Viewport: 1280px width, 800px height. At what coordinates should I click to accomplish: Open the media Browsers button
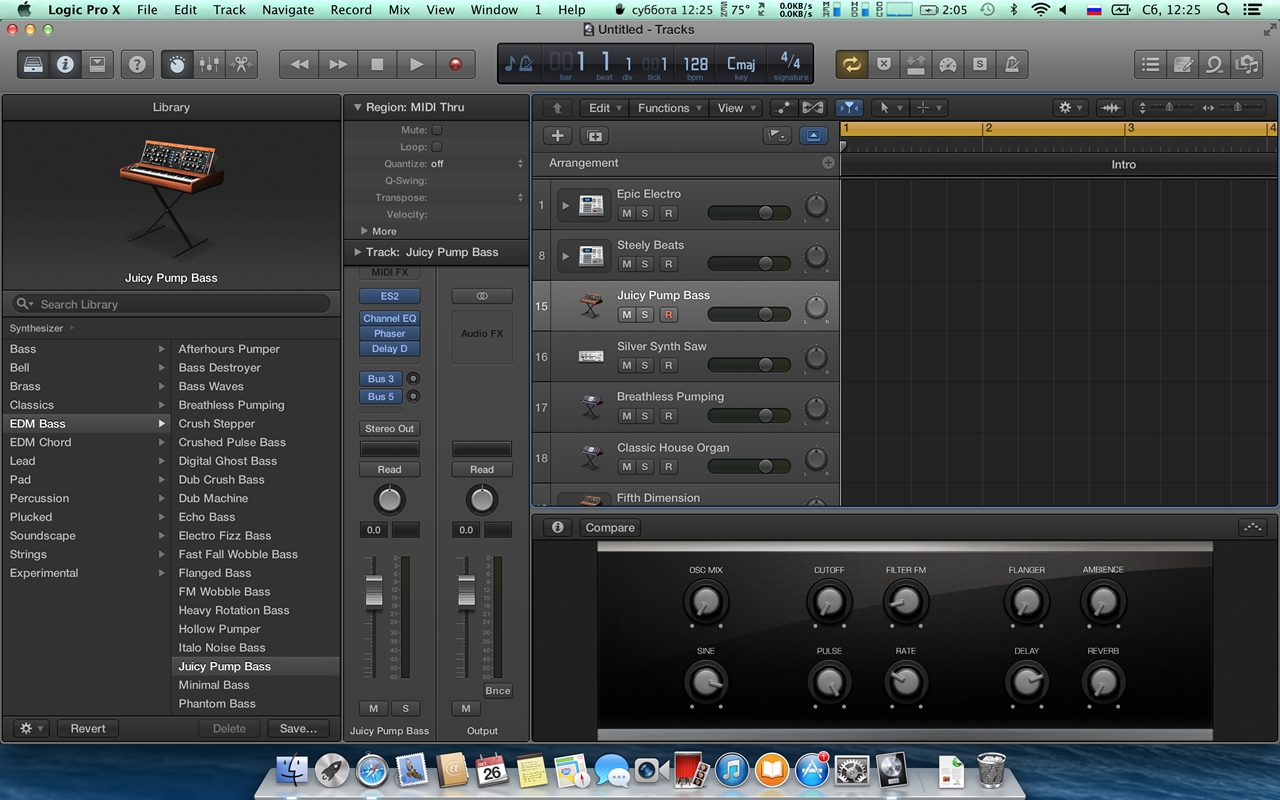1247,64
